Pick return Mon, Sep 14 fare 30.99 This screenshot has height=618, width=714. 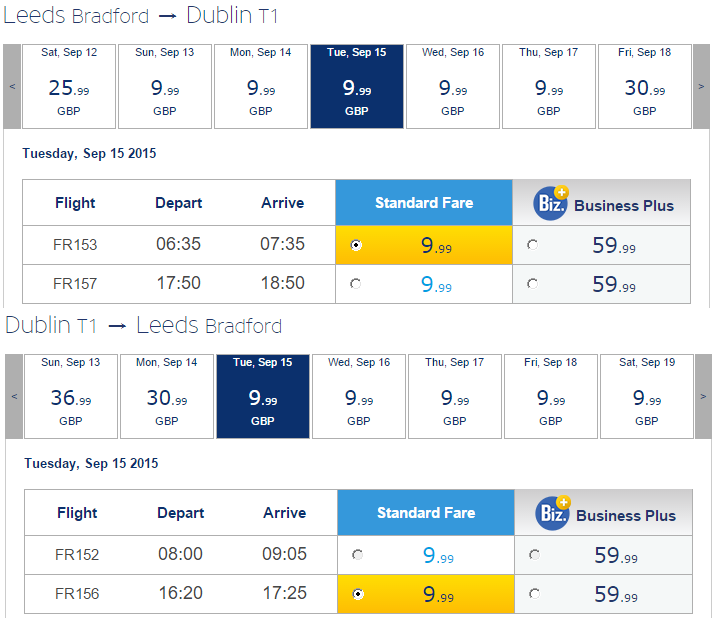pyautogui.click(x=167, y=396)
